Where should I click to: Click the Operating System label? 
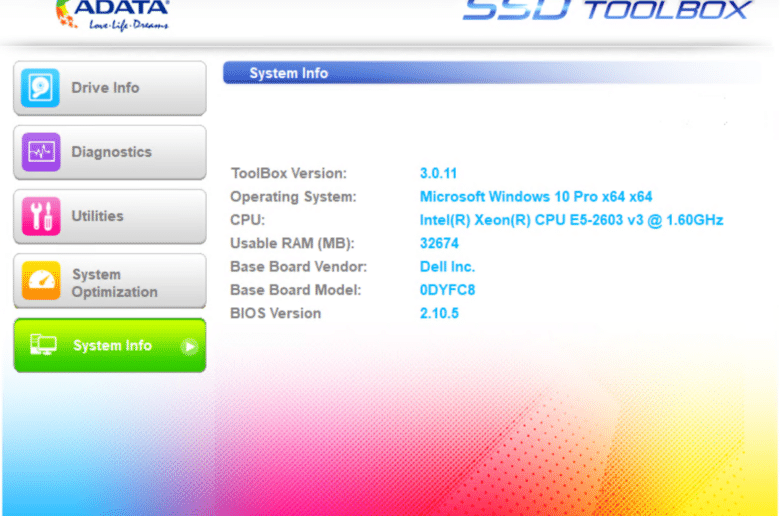[293, 197]
